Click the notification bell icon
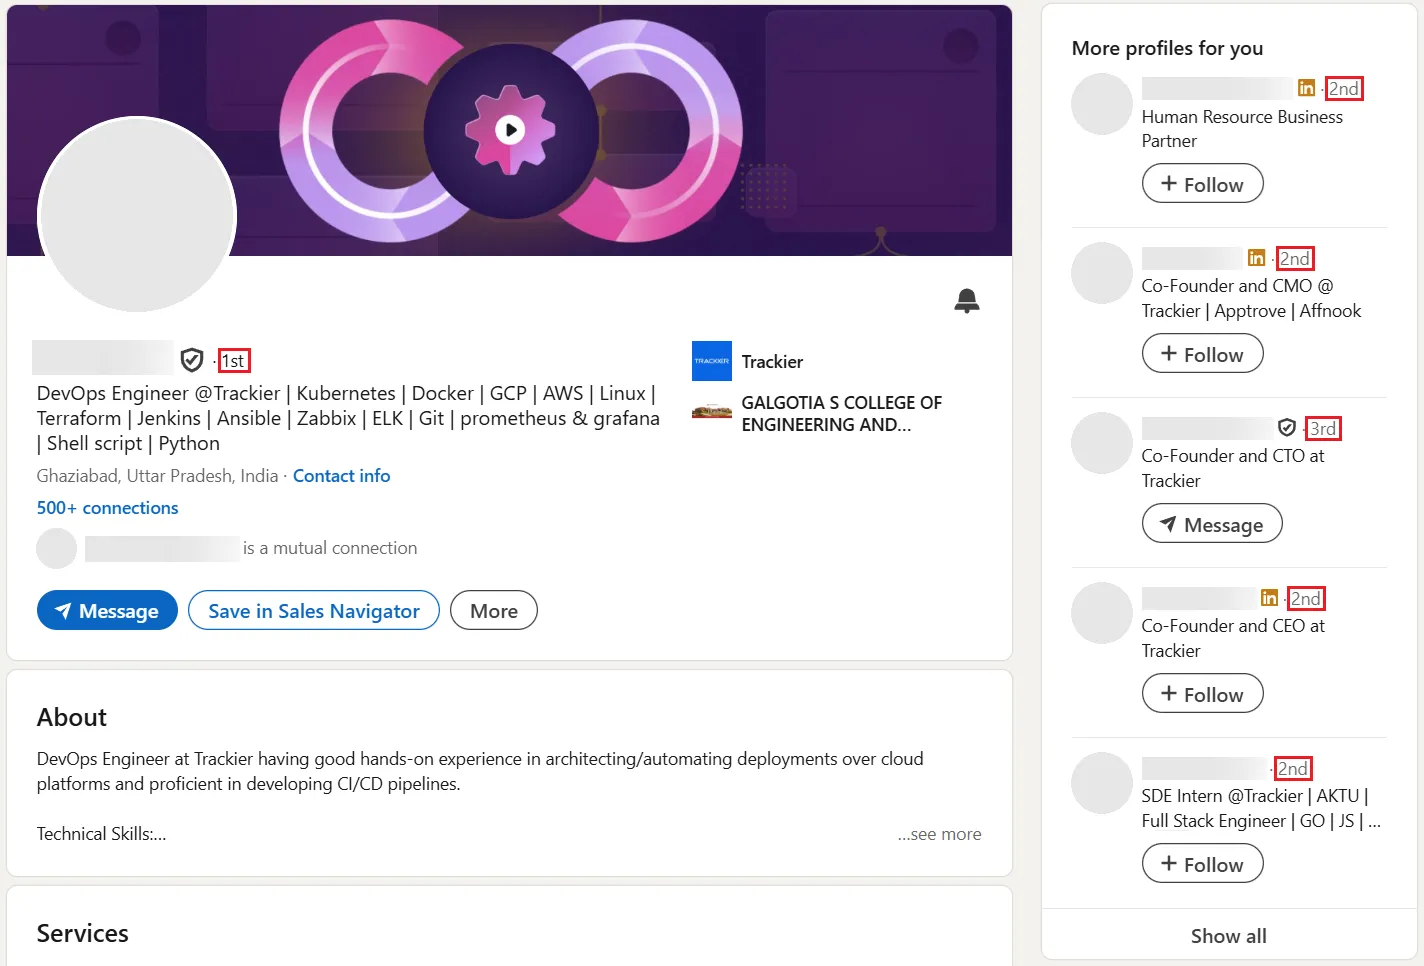Image resolution: width=1424 pixels, height=966 pixels. pyautogui.click(x=966, y=300)
